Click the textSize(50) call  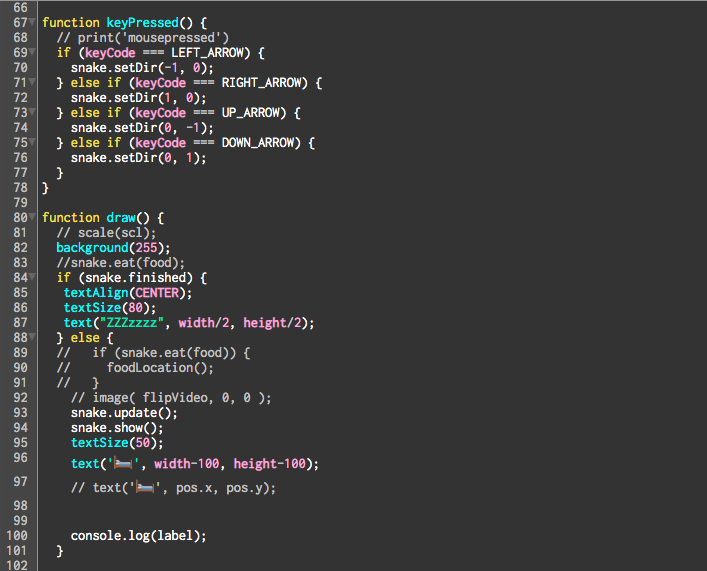pos(117,442)
